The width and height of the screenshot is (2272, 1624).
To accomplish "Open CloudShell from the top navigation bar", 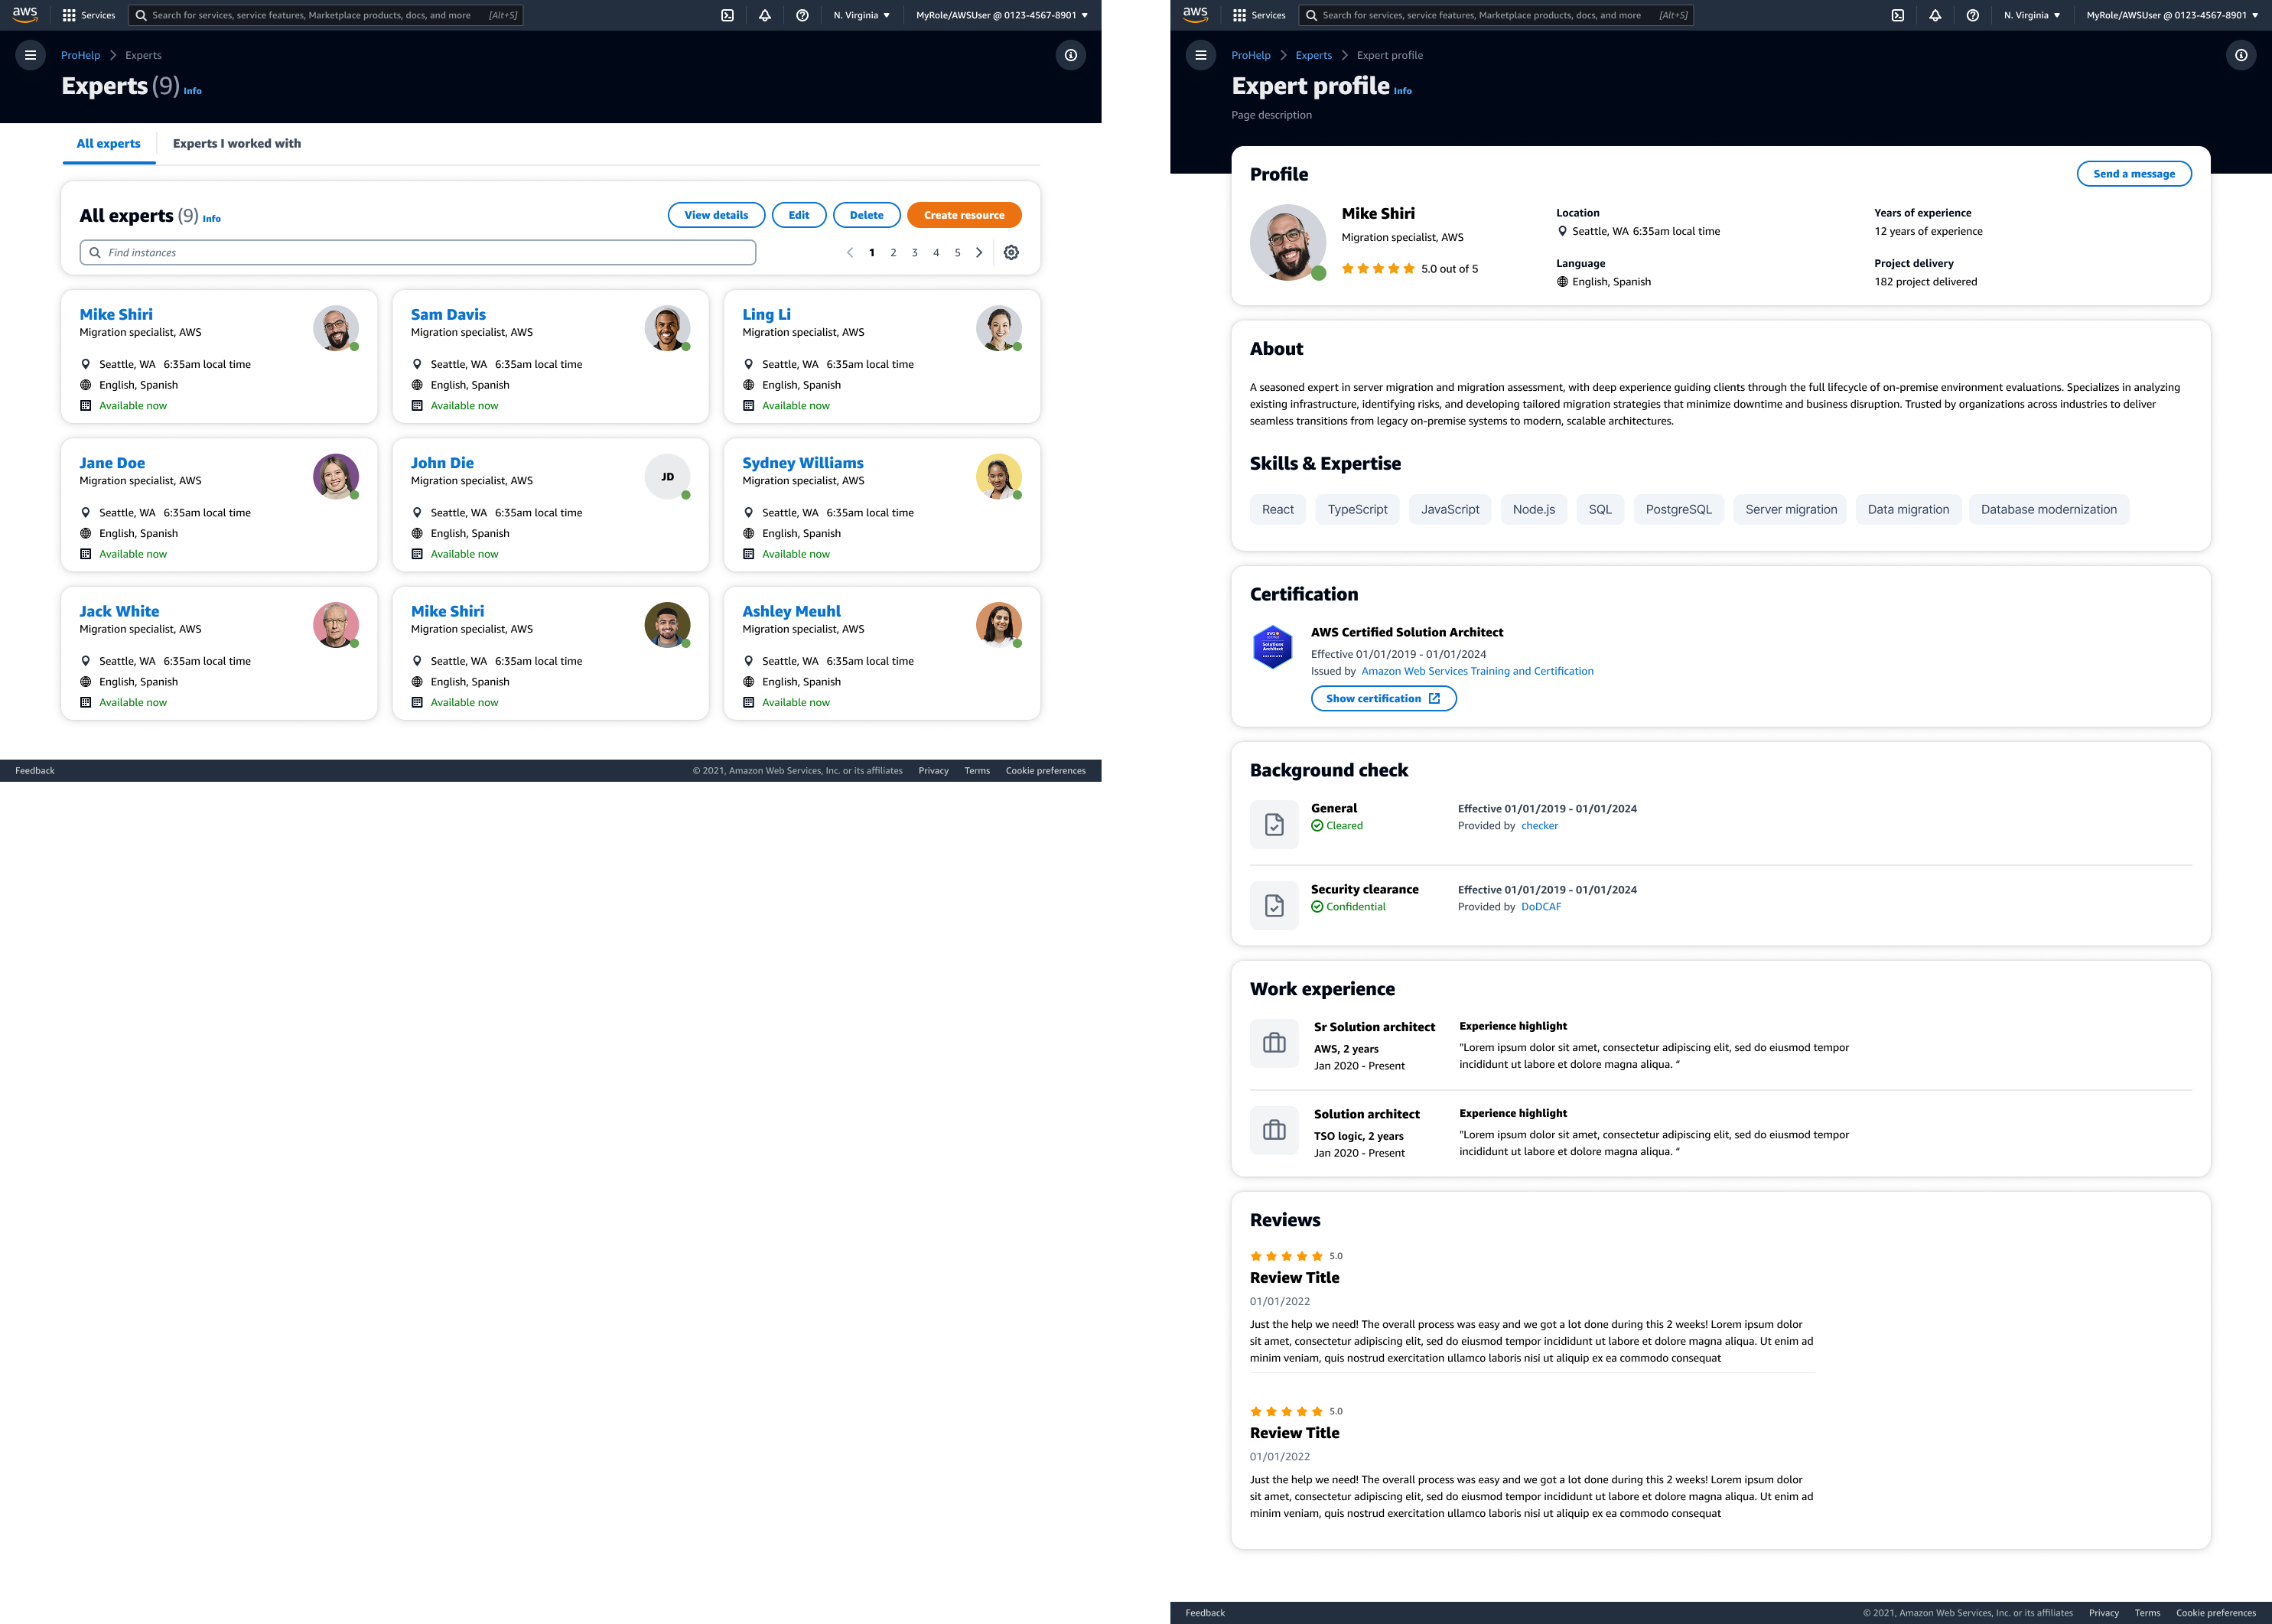I will coord(727,15).
